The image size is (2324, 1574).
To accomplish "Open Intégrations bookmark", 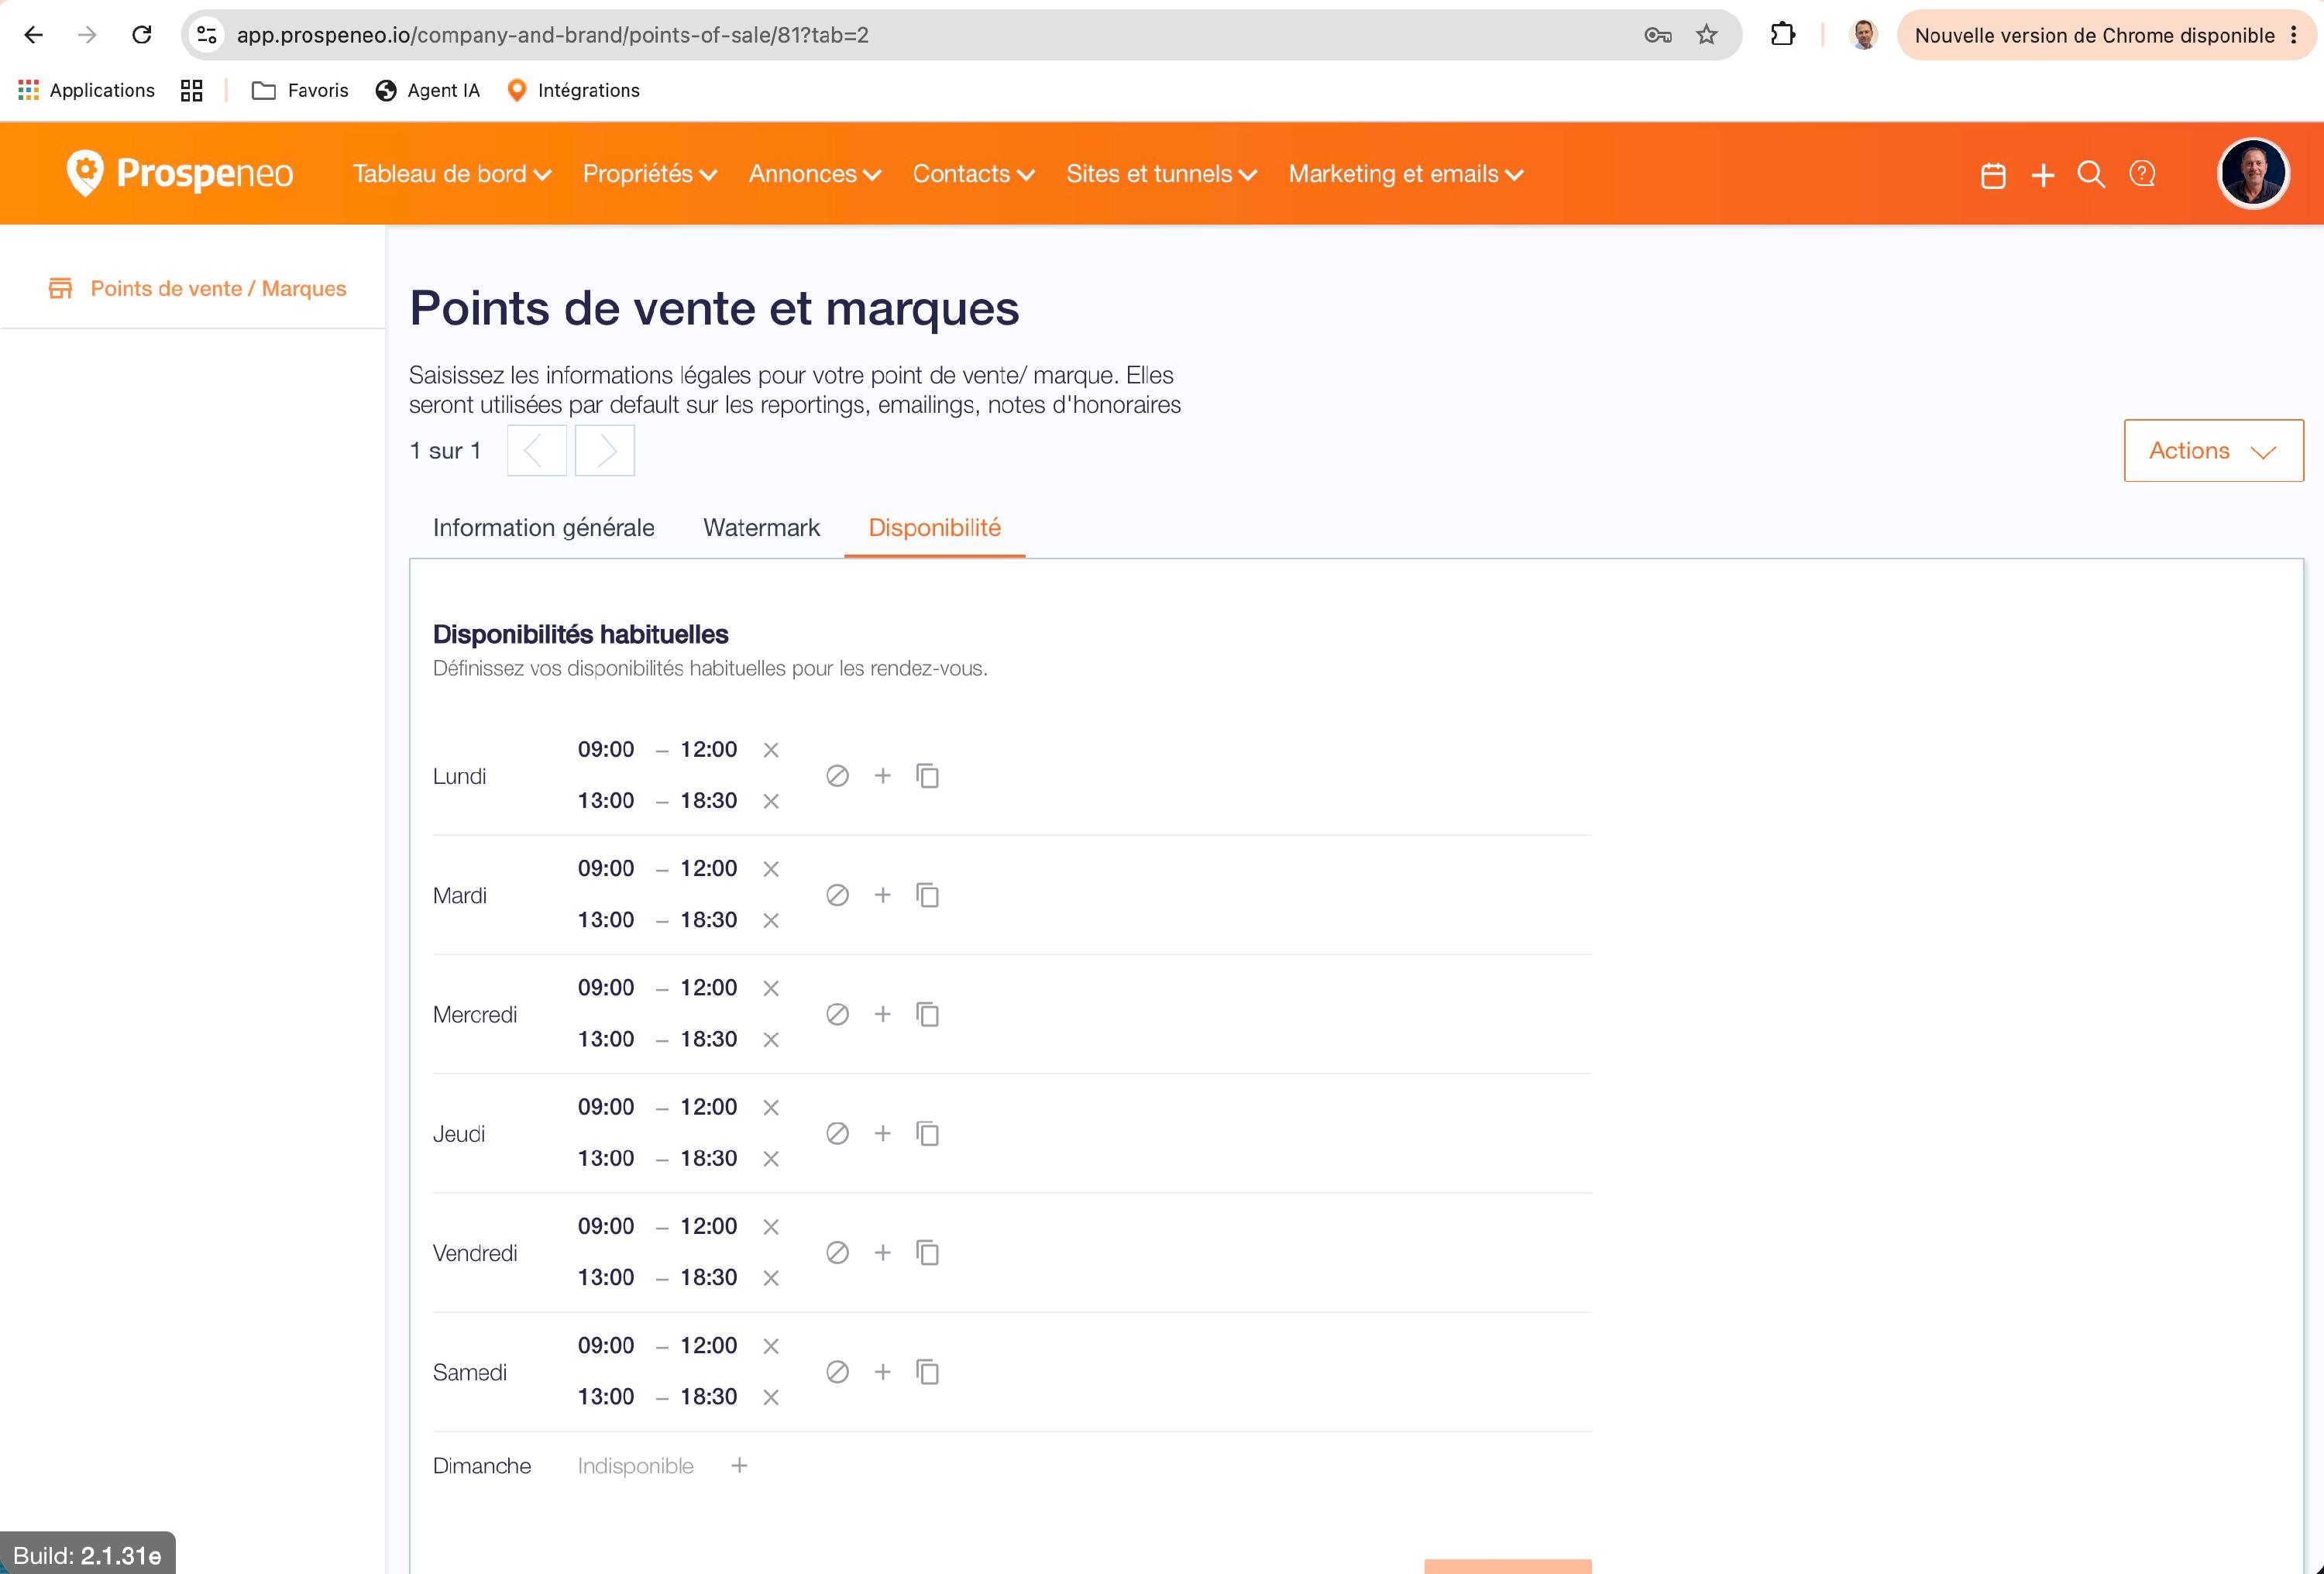I will point(574,90).
